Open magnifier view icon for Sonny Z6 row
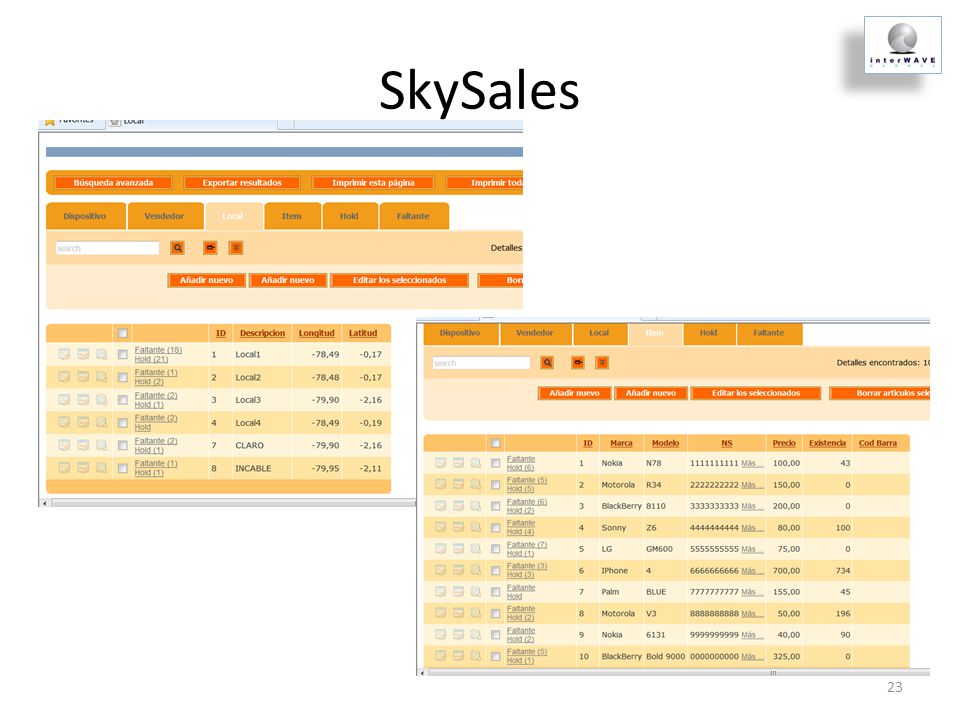This screenshot has width=960, height=720. [x=476, y=527]
